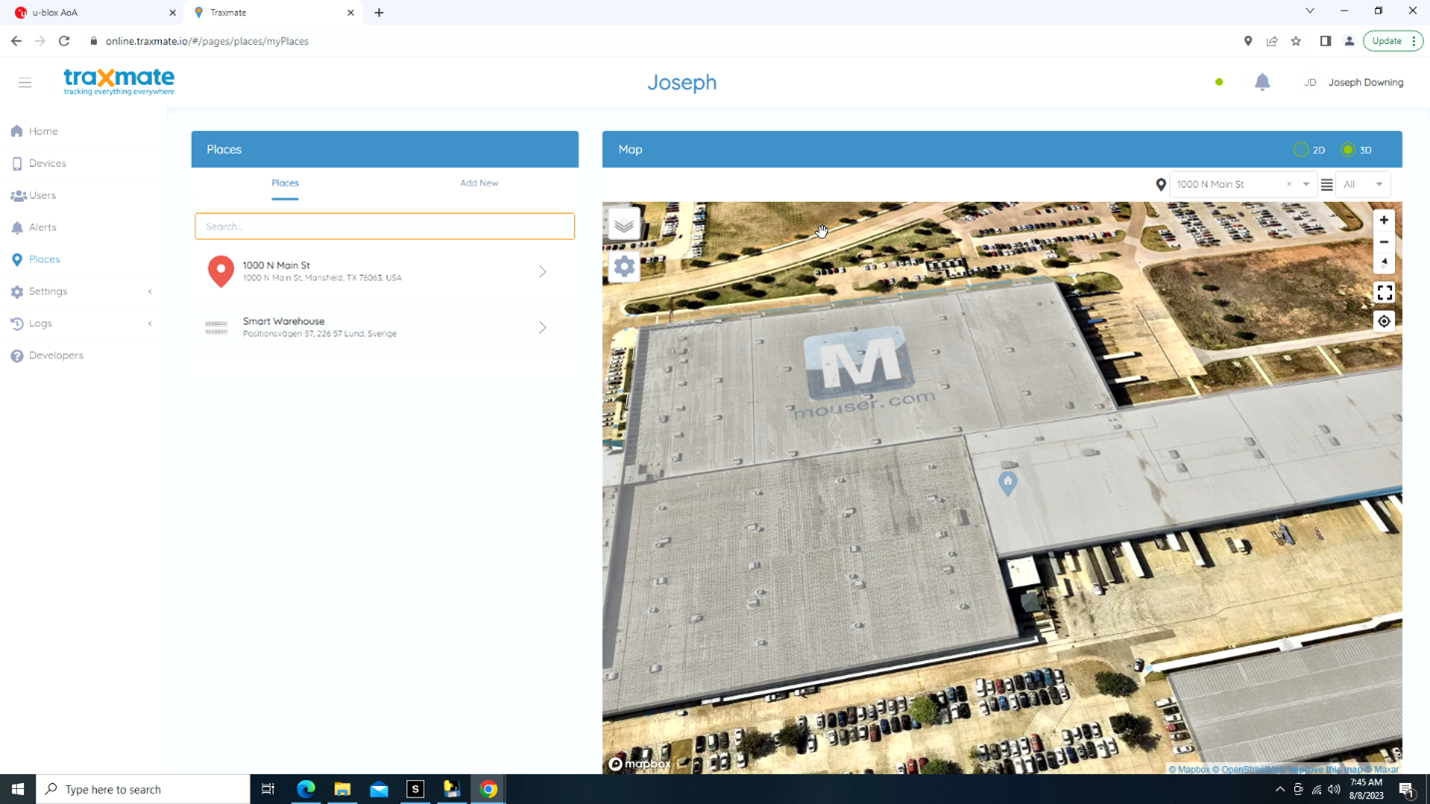The width and height of the screenshot is (1430, 804).
Task: Open a new browser tab
Action: 379,13
